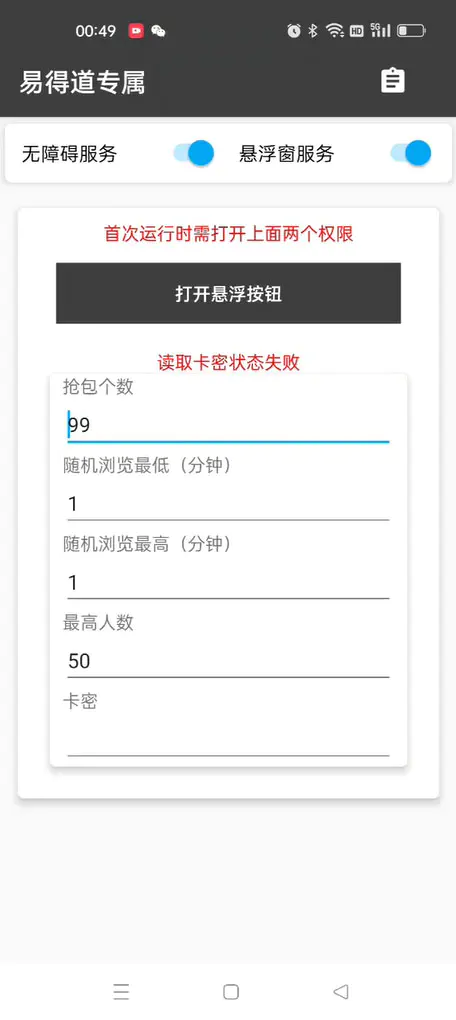Tap the 最高人数 field showing 50
456x1020 pixels.
(x=228, y=661)
